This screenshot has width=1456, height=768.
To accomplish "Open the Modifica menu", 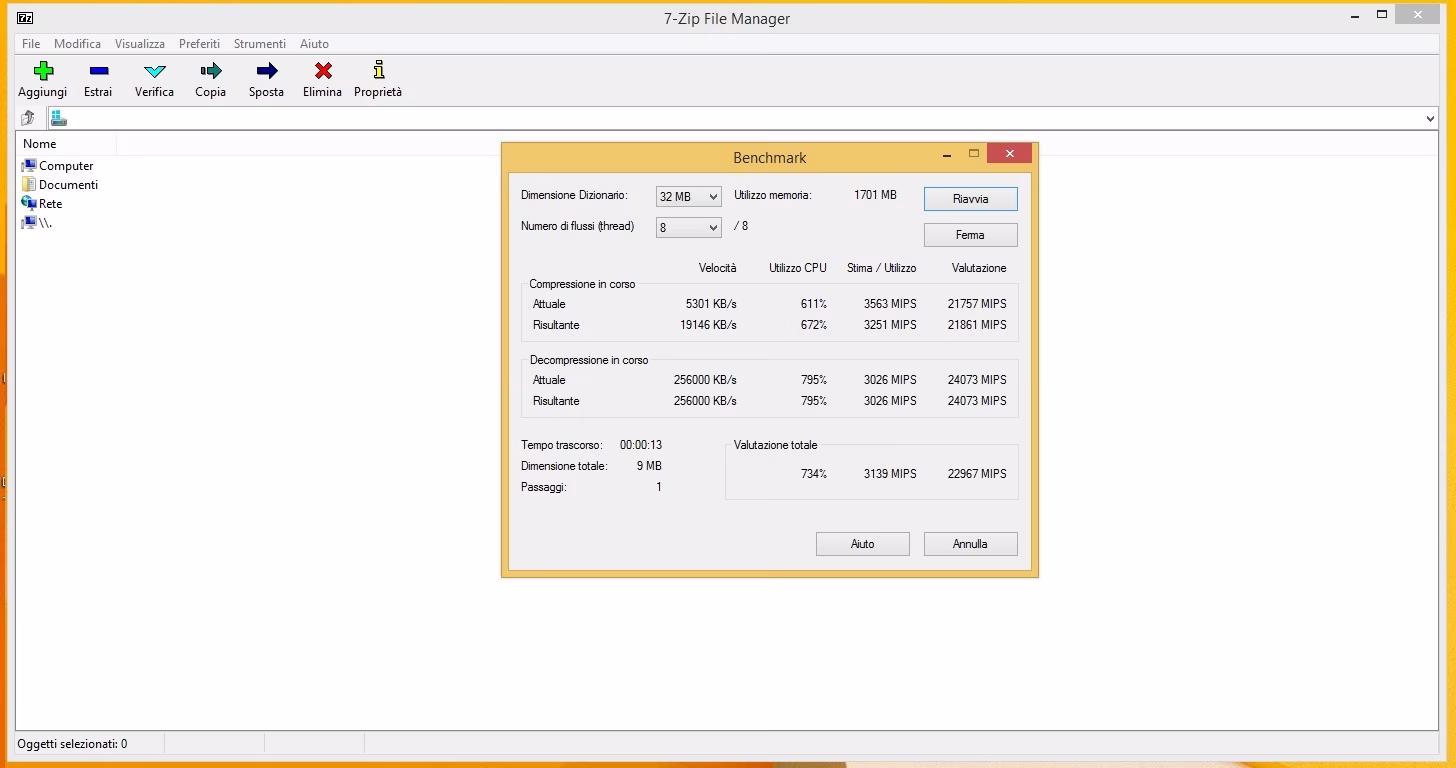I will coord(77,44).
